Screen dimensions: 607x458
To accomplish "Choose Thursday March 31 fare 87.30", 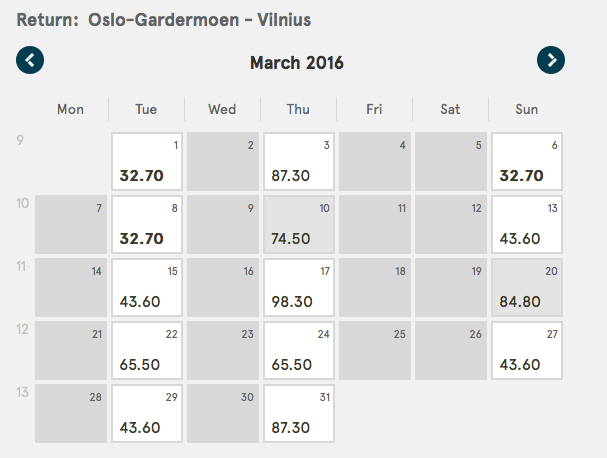I will tap(299, 413).
